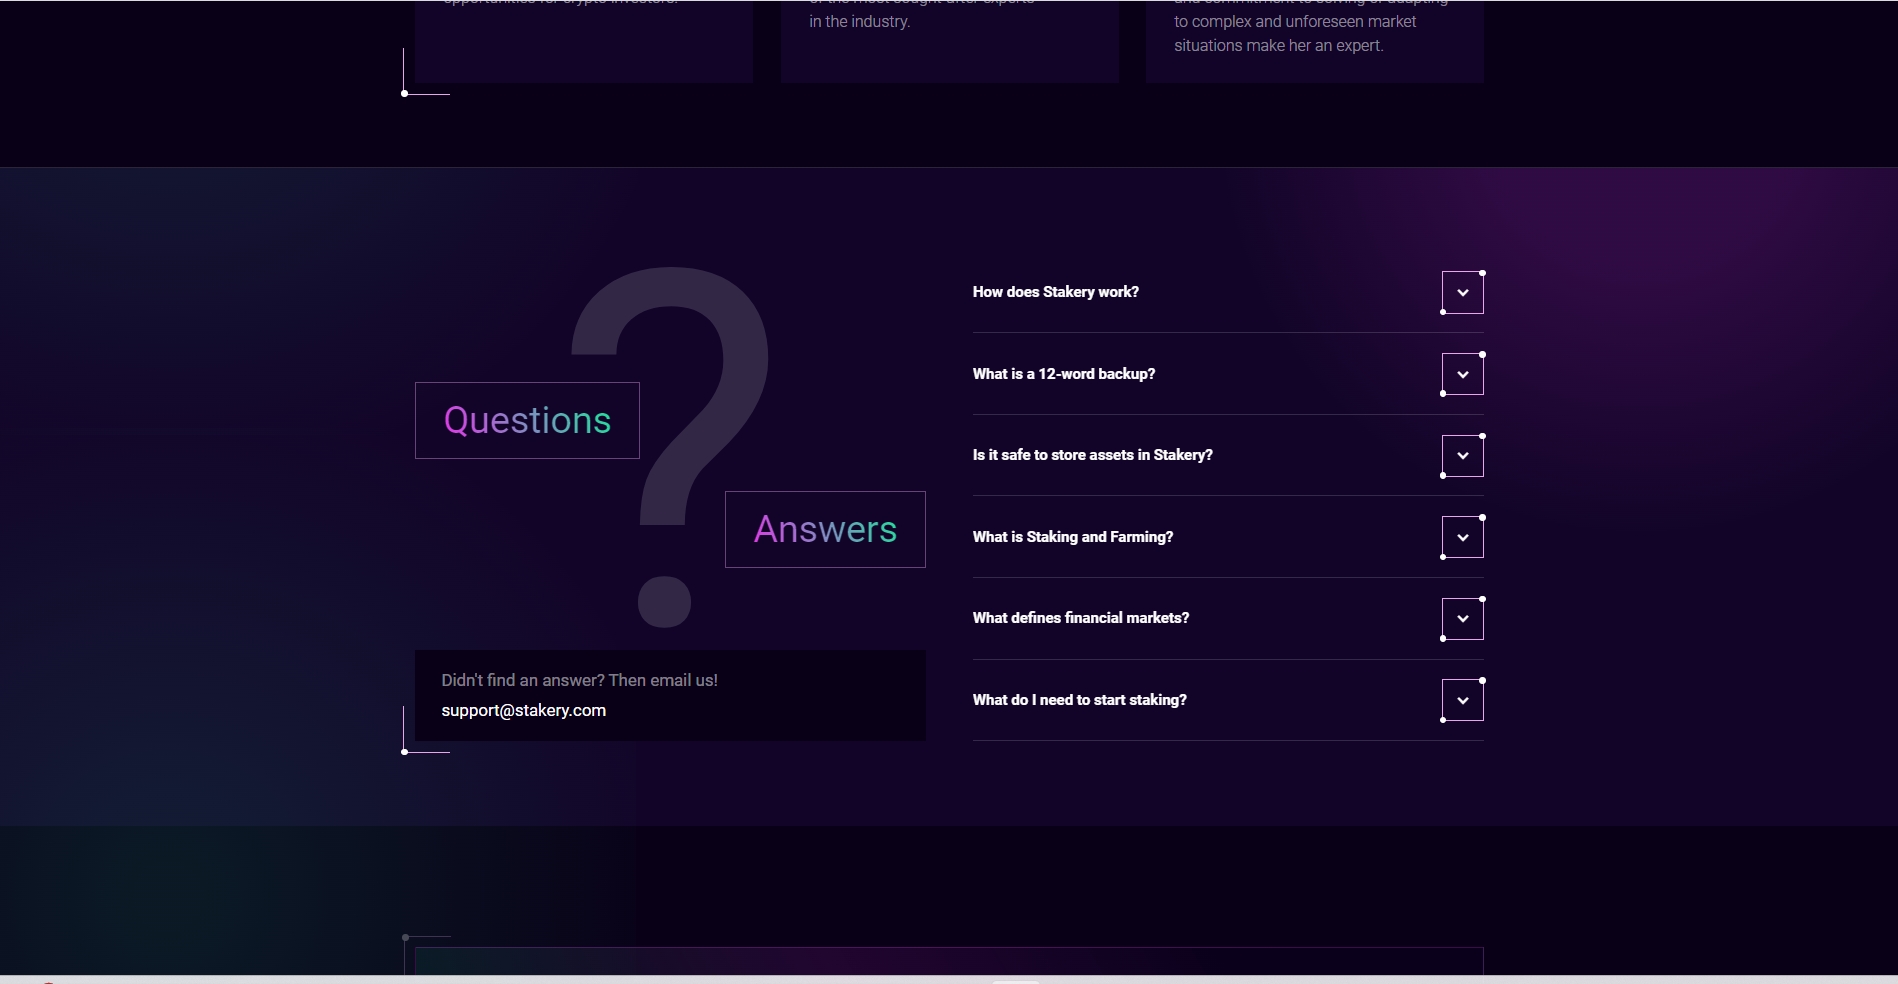Click chevron beside 'What is a 12-word backup?'

pos(1462,375)
